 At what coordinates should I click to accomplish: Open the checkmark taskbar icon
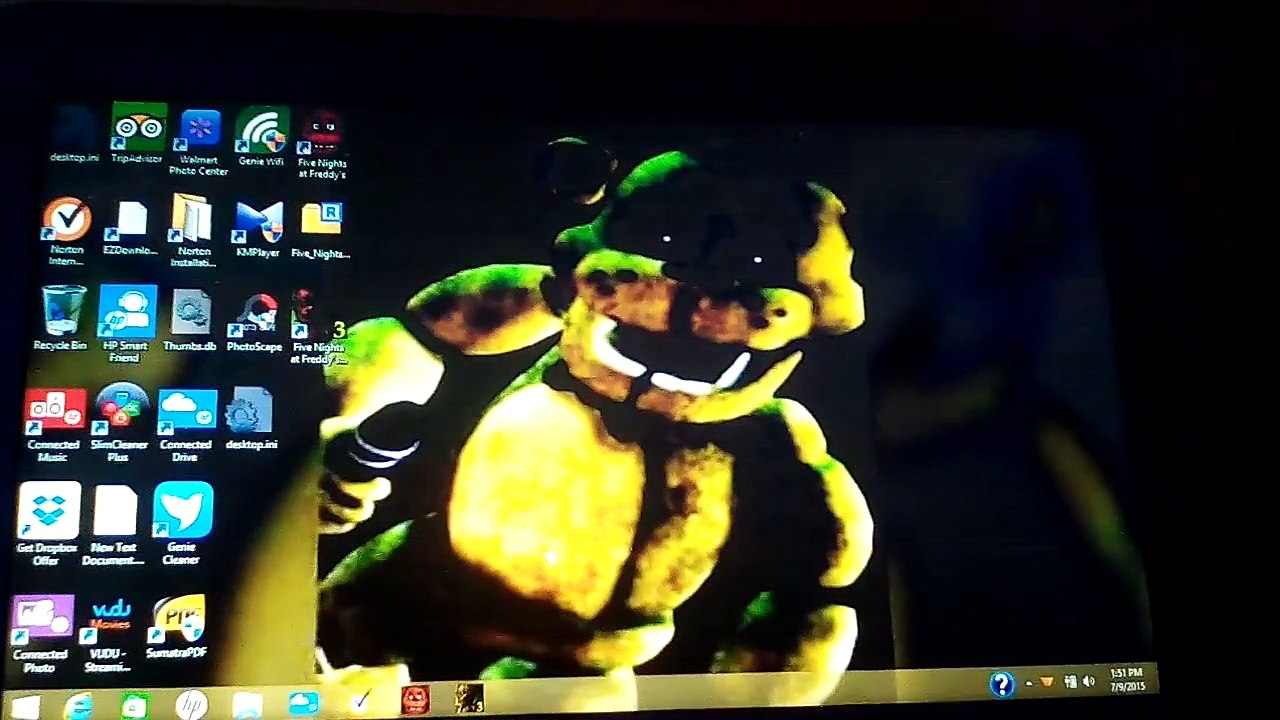click(360, 701)
